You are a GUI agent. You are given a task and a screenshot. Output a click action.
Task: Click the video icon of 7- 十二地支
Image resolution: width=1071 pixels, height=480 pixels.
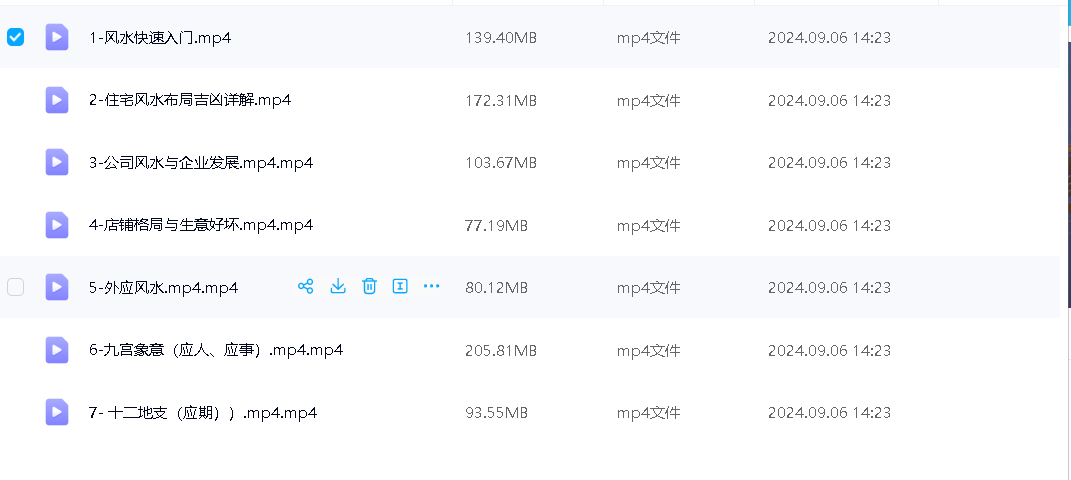pyautogui.click(x=57, y=412)
